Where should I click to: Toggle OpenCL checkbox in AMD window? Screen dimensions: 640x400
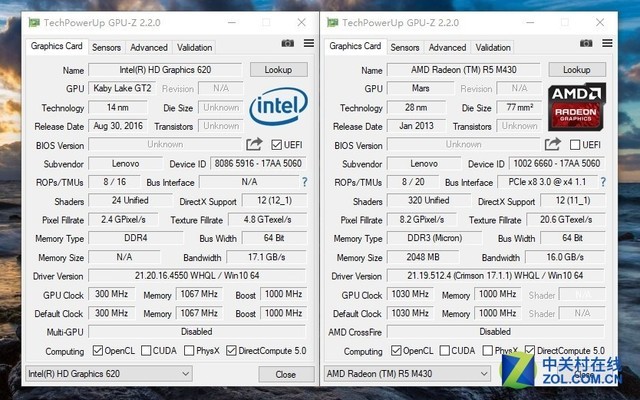point(396,350)
